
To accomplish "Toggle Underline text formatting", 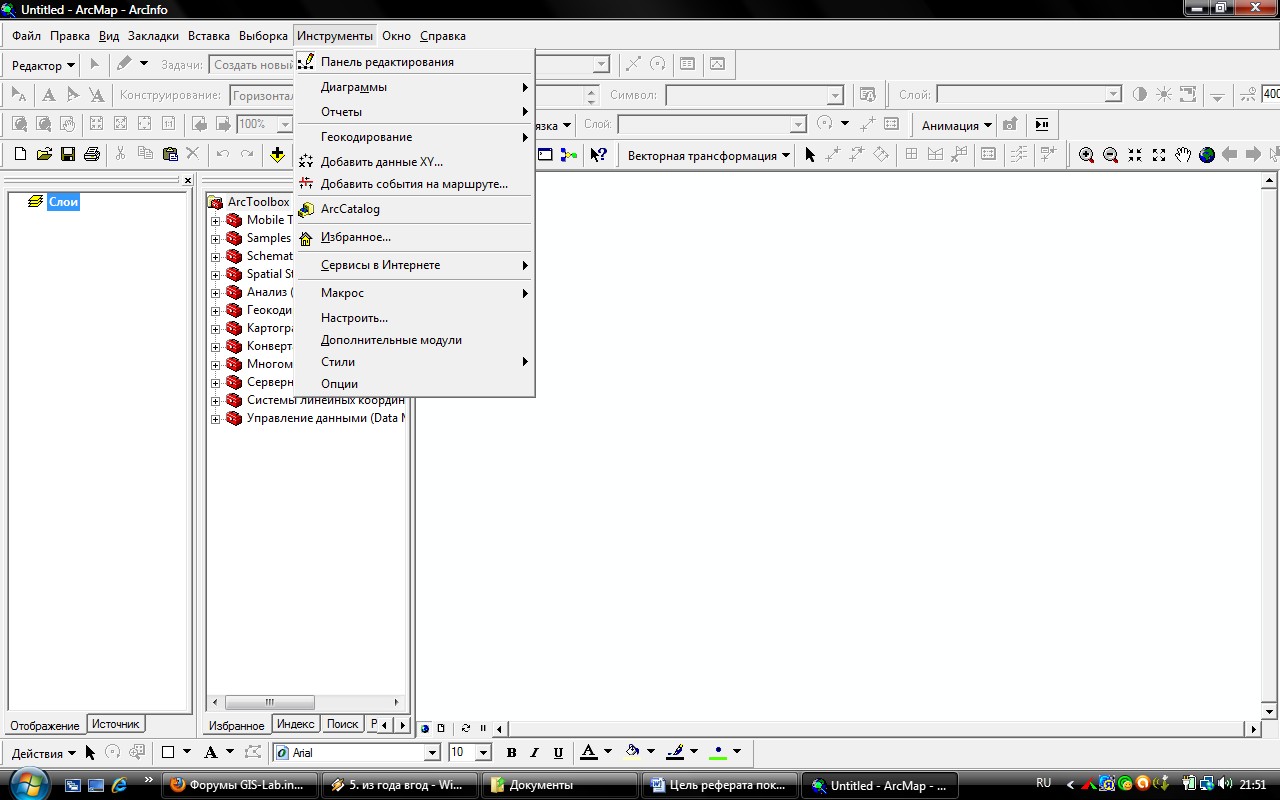I will pyautogui.click(x=558, y=753).
